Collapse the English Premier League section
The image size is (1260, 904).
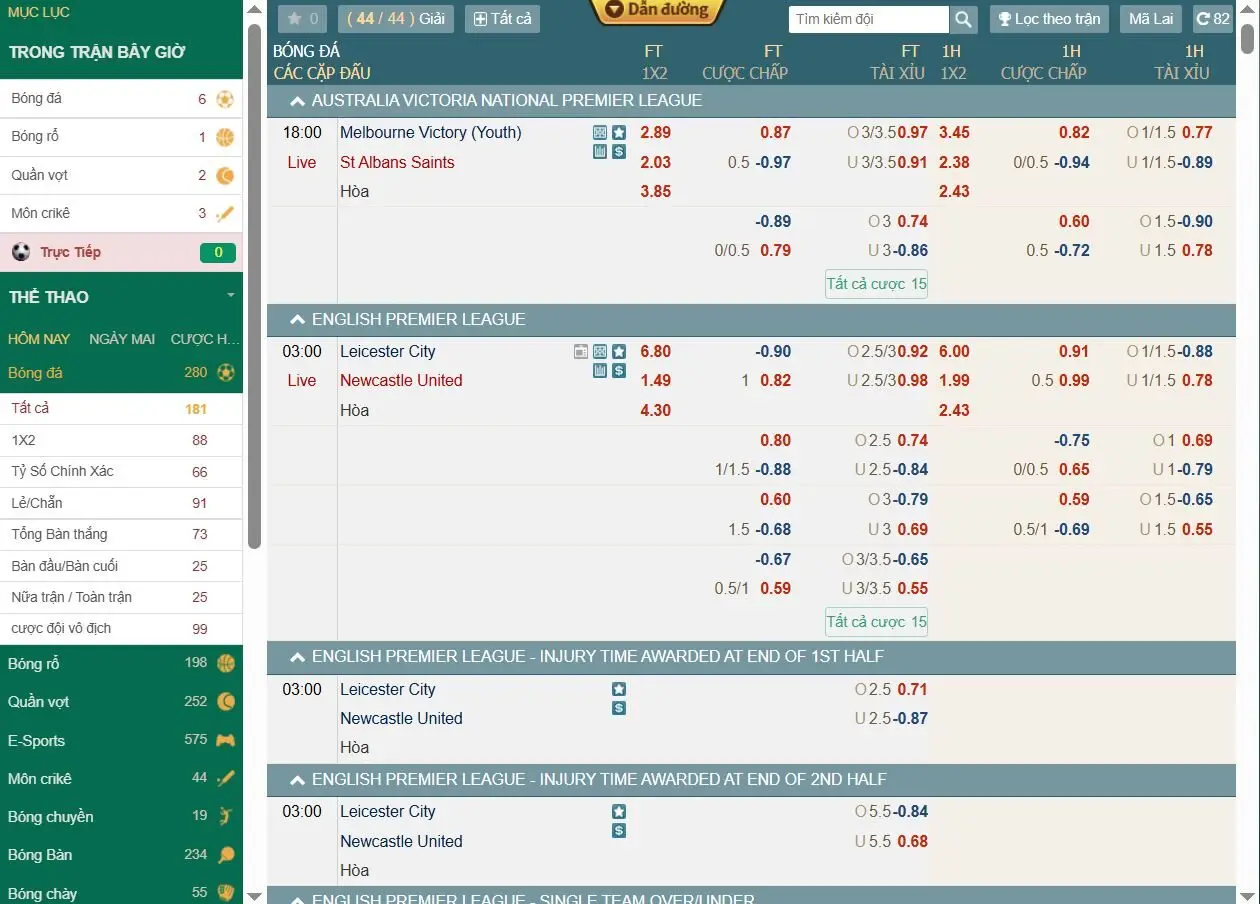click(x=297, y=320)
